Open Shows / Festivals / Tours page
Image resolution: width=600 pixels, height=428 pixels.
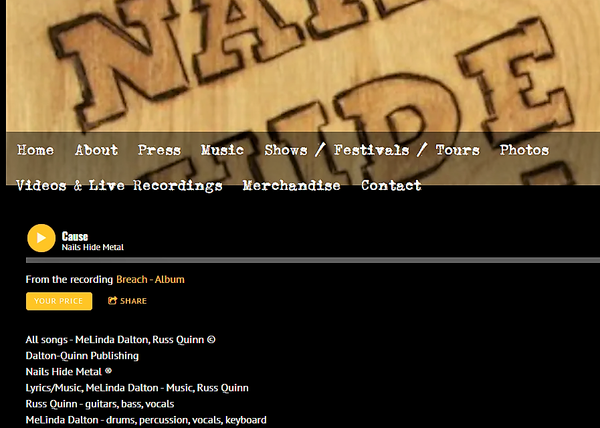[x=372, y=150]
